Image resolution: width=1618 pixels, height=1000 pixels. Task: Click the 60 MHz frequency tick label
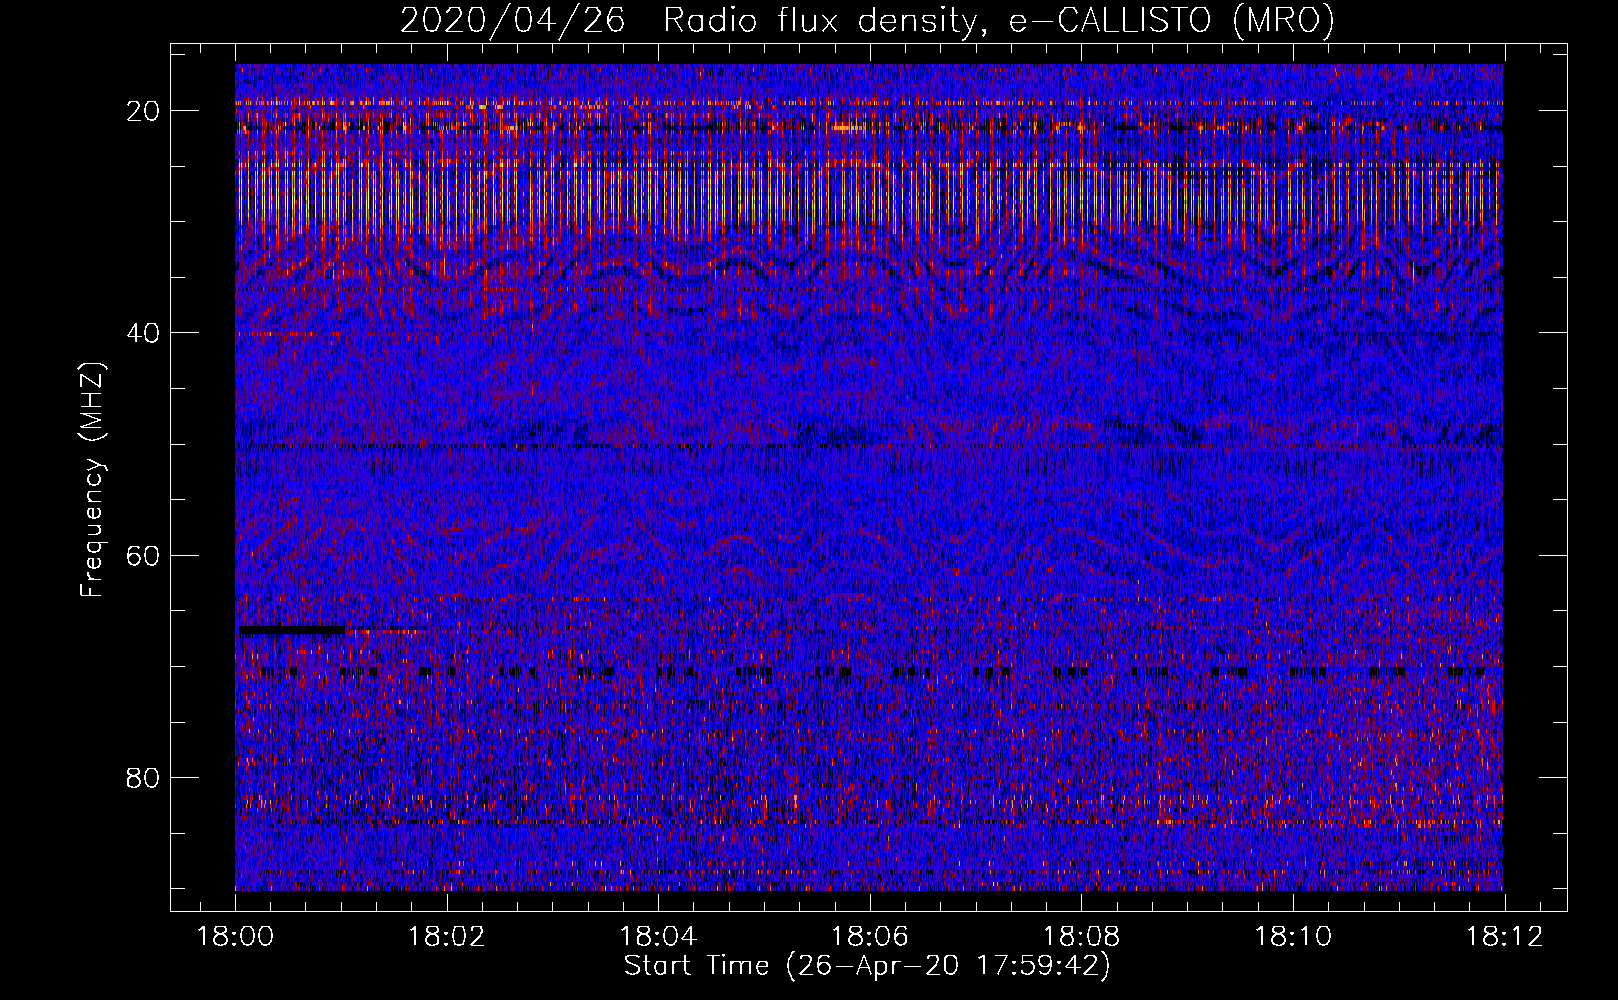[x=144, y=555]
